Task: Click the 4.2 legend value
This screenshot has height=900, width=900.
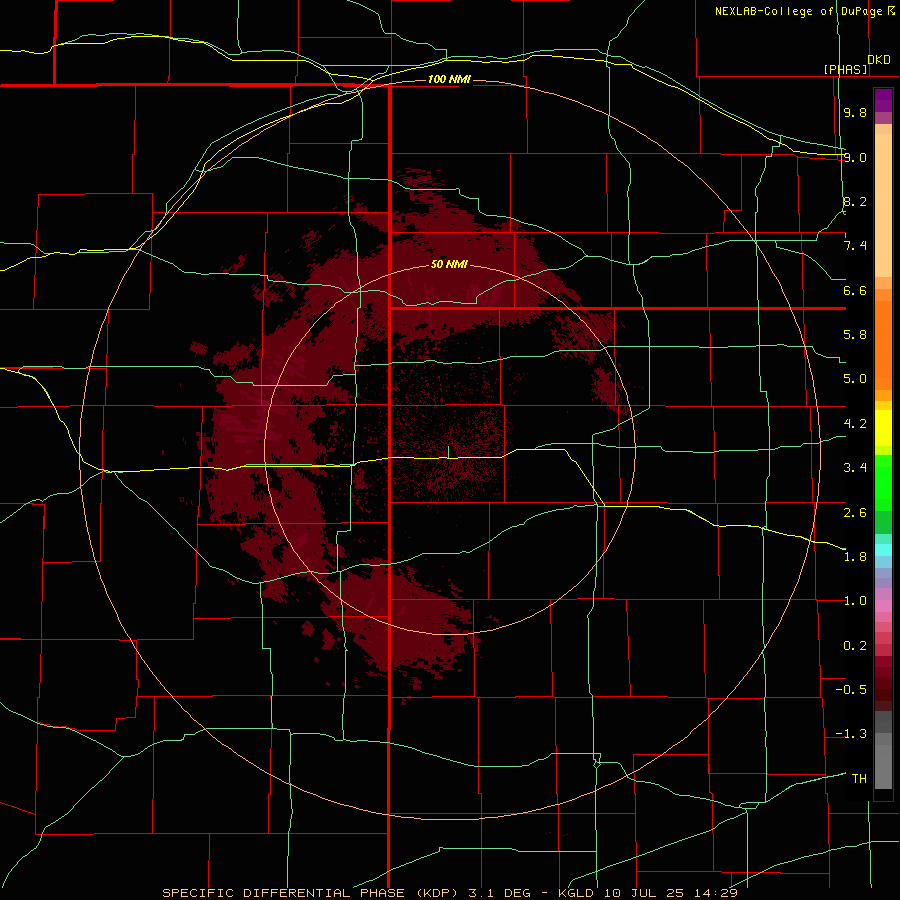Action: click(855, 424)
